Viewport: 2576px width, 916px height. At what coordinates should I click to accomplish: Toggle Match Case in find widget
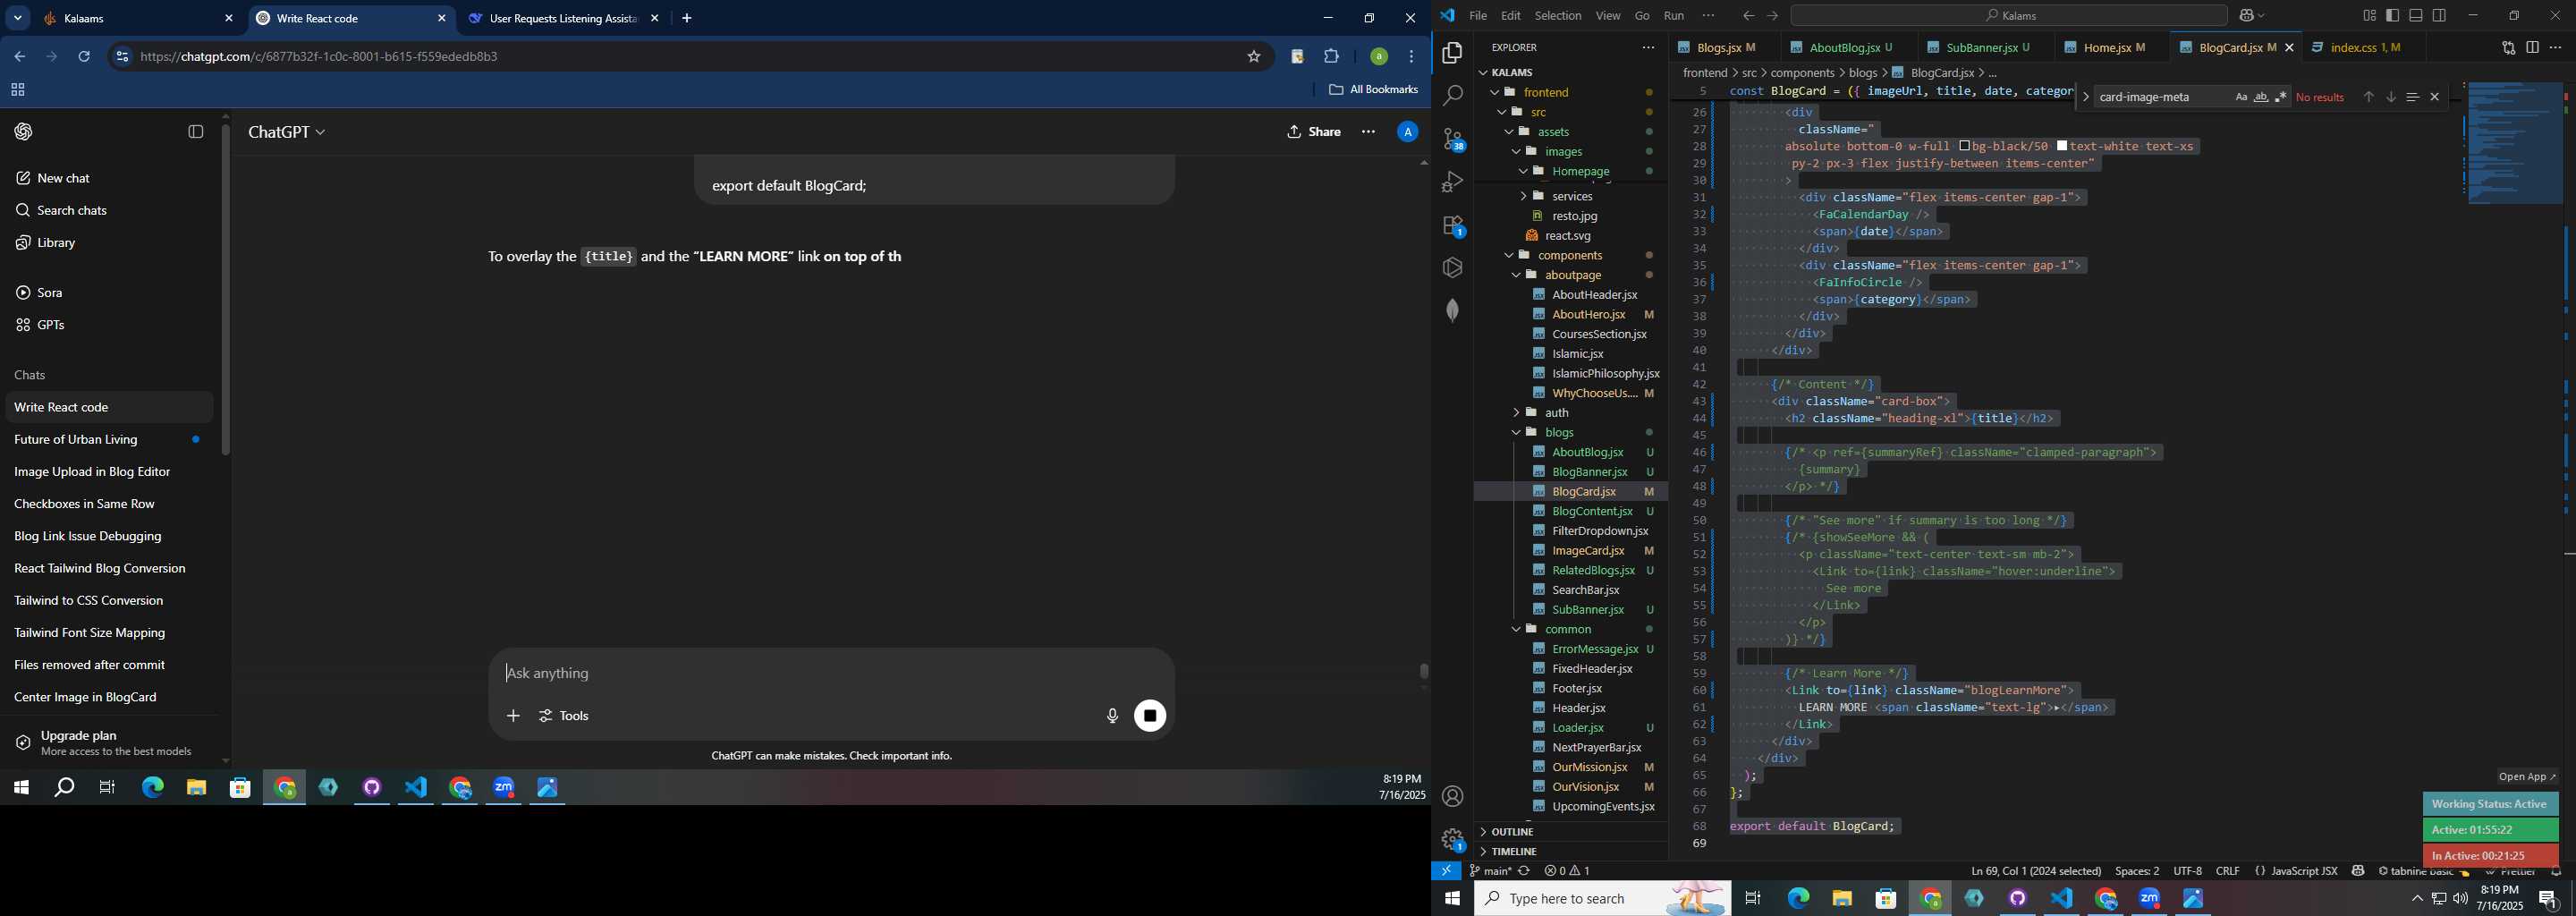coord(2241,97)
